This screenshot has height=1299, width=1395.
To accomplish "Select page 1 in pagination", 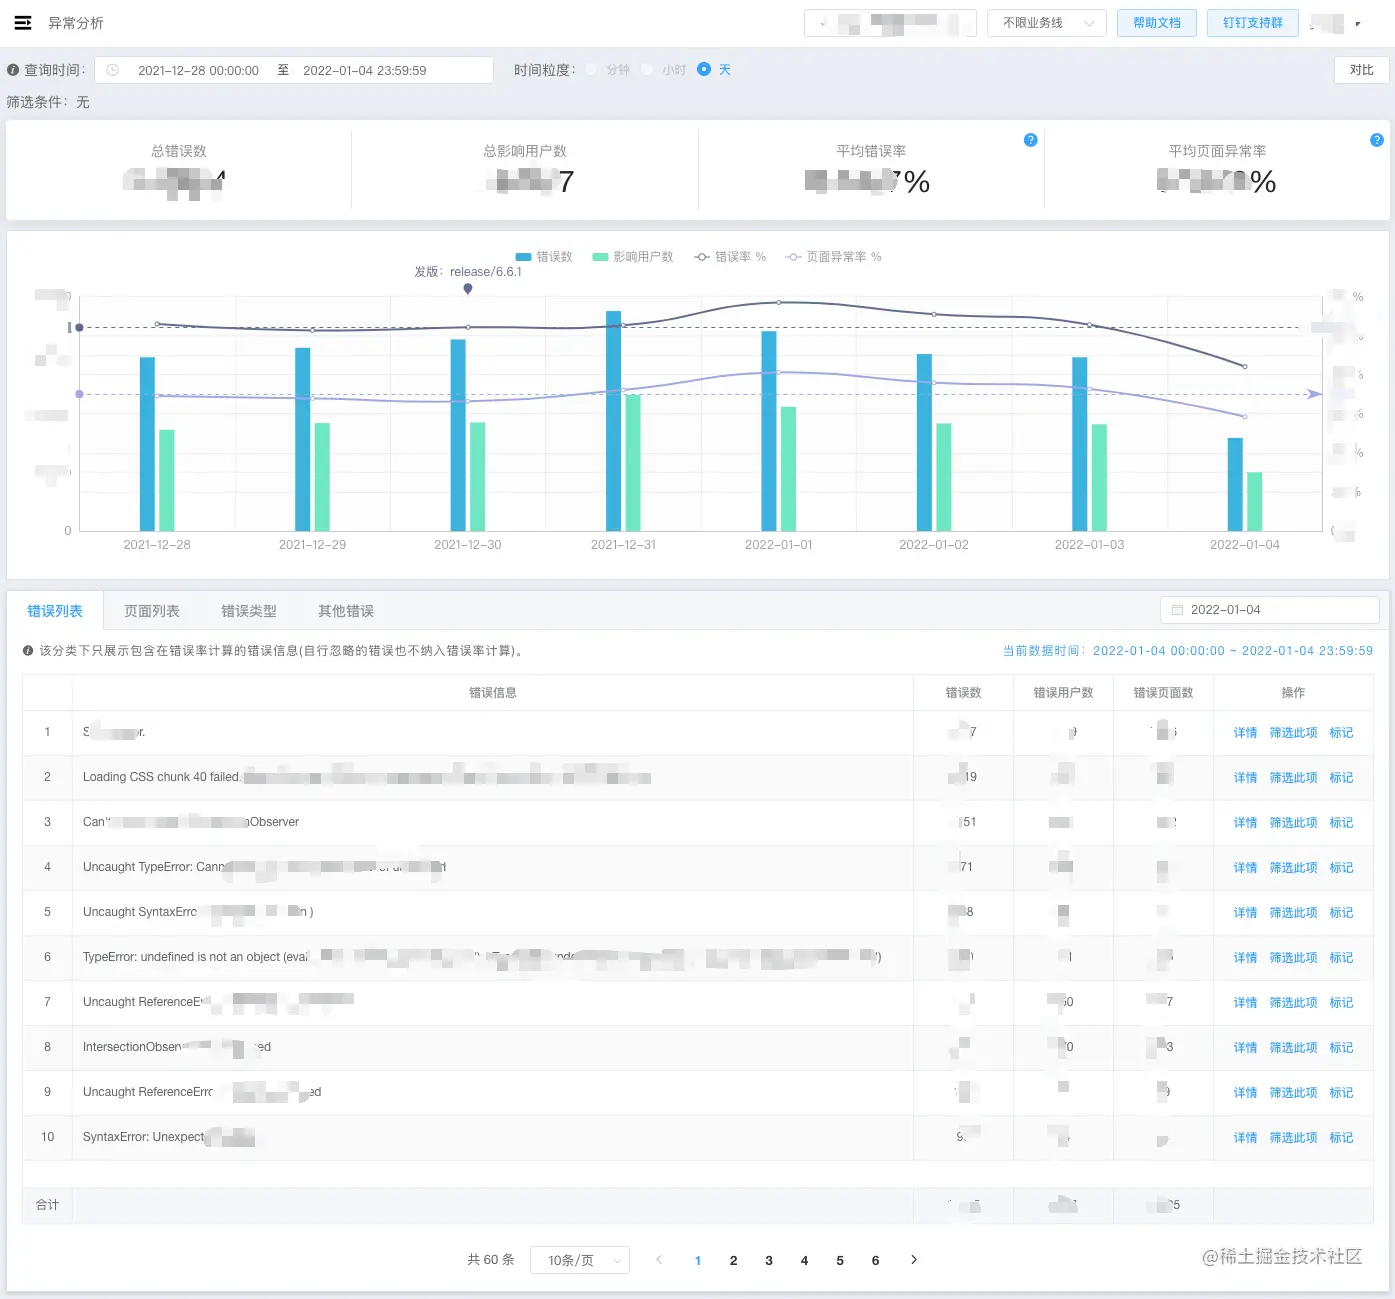I will [698, 1260].
